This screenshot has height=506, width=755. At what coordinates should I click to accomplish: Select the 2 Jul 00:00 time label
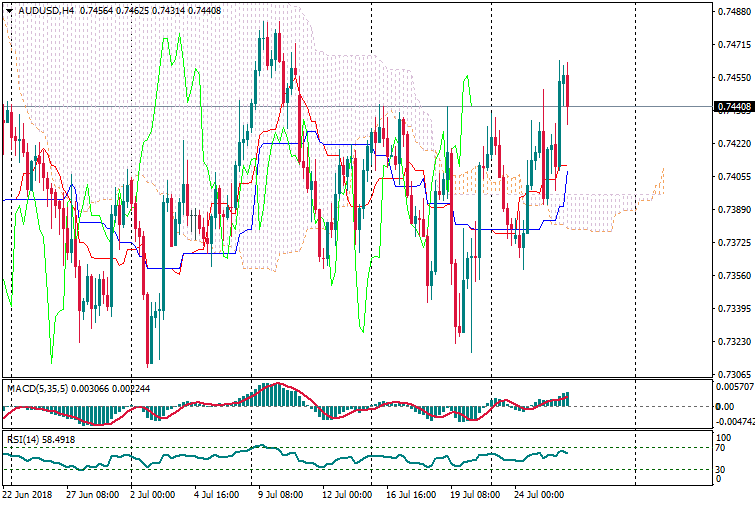152,494
